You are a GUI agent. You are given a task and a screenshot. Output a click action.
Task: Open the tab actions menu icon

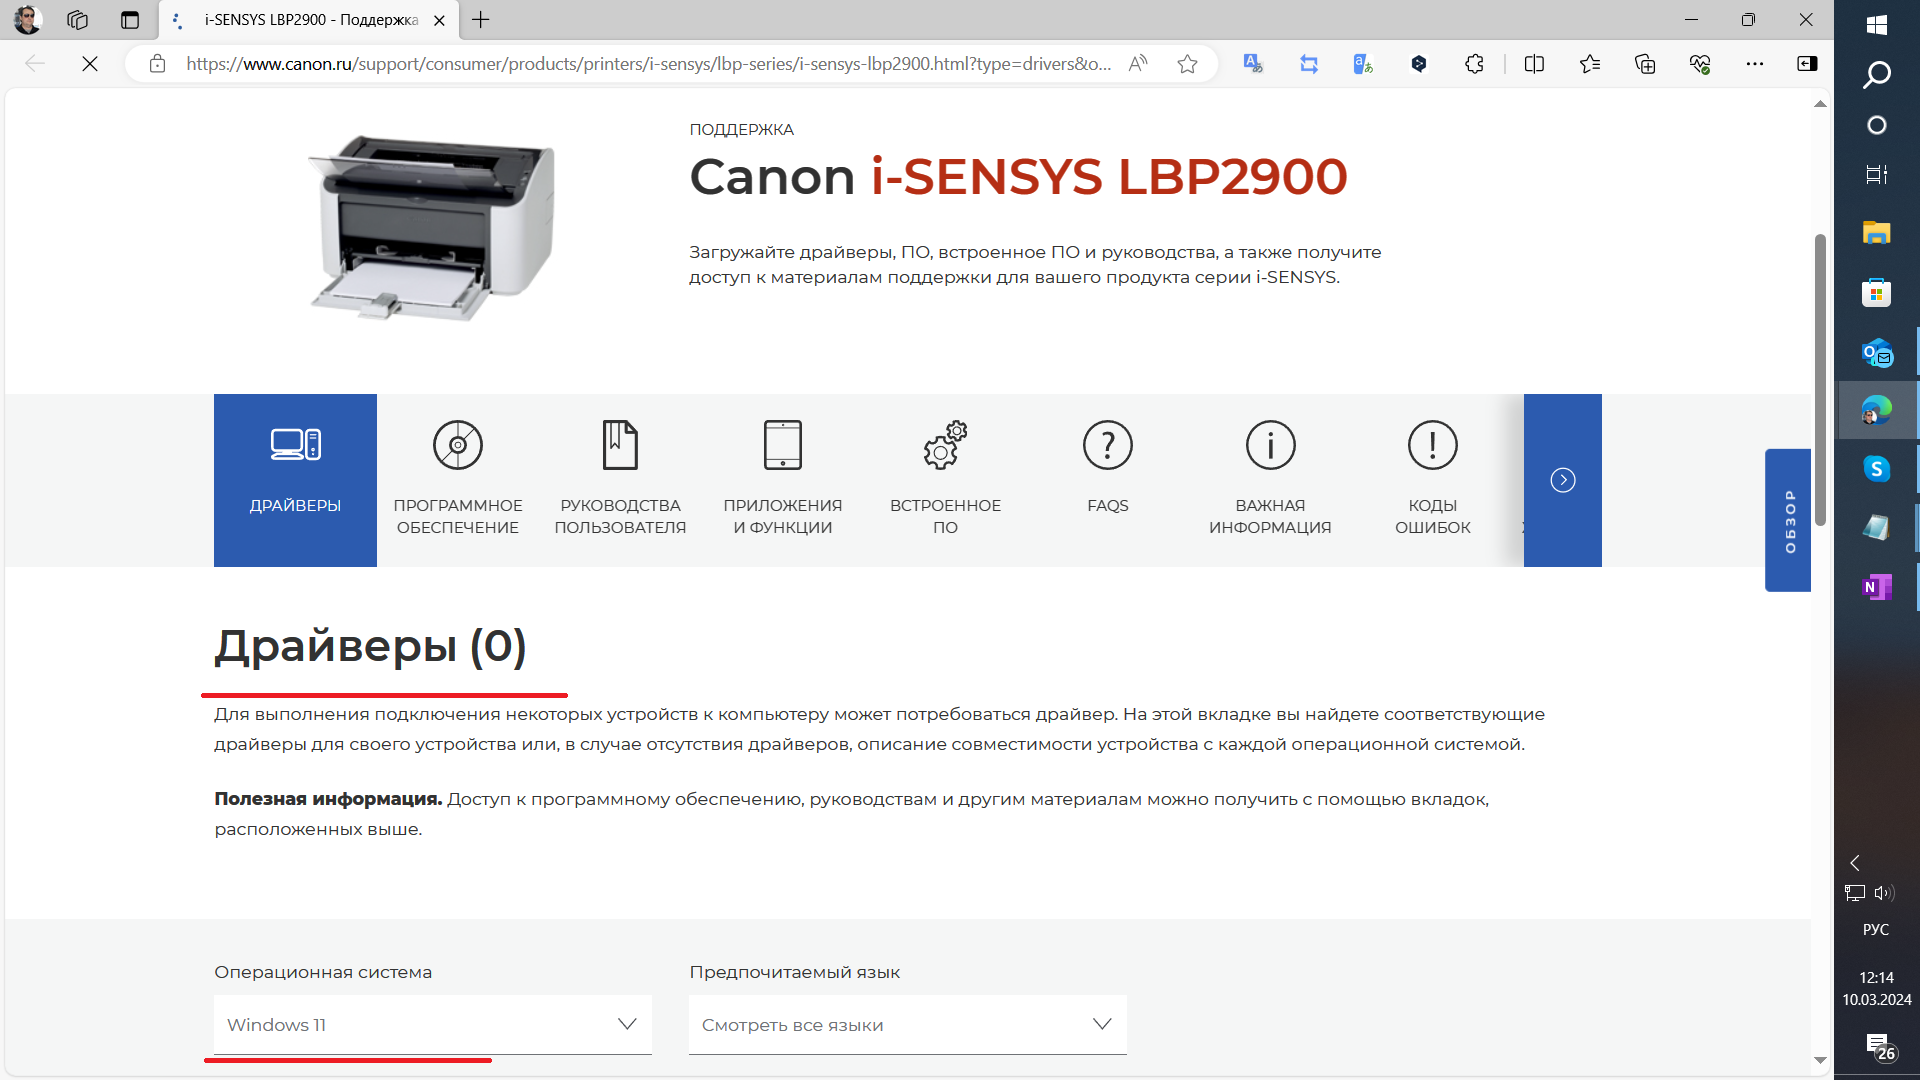[130, 20]
